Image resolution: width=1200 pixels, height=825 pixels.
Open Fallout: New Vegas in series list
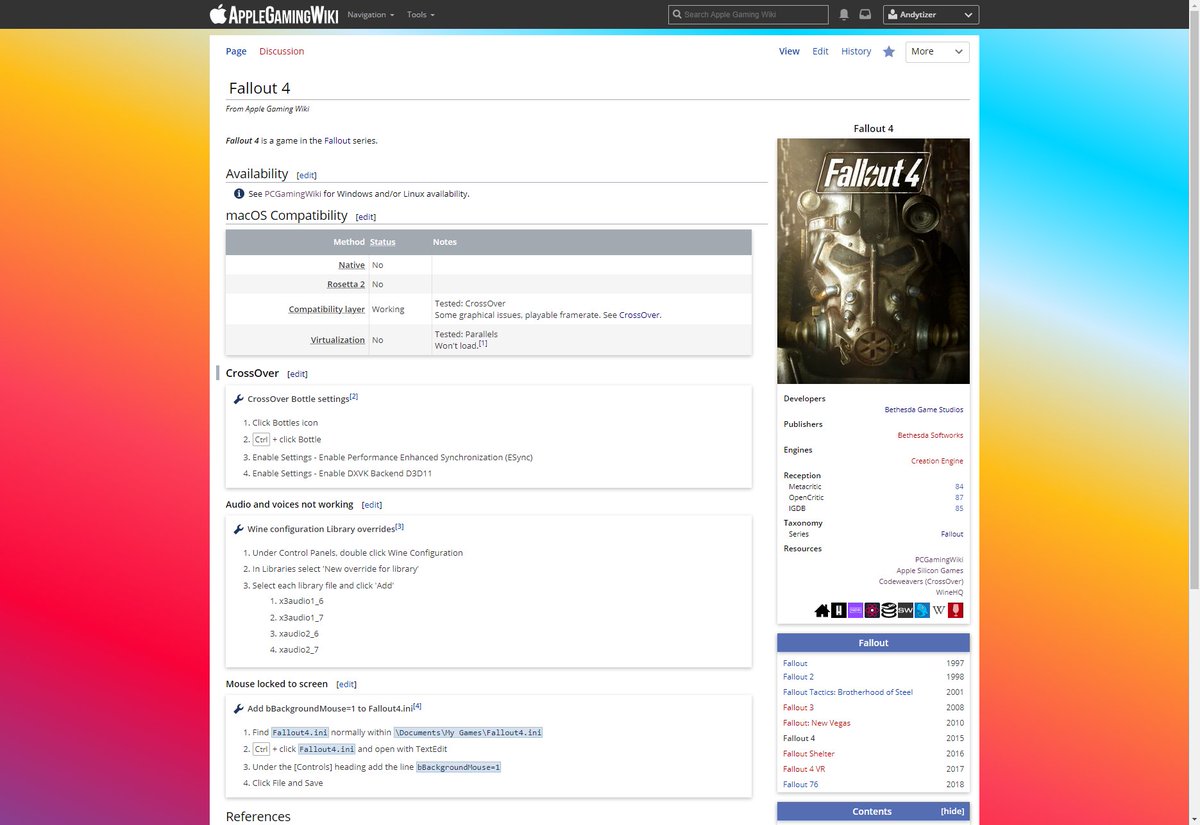pos(817,723)
